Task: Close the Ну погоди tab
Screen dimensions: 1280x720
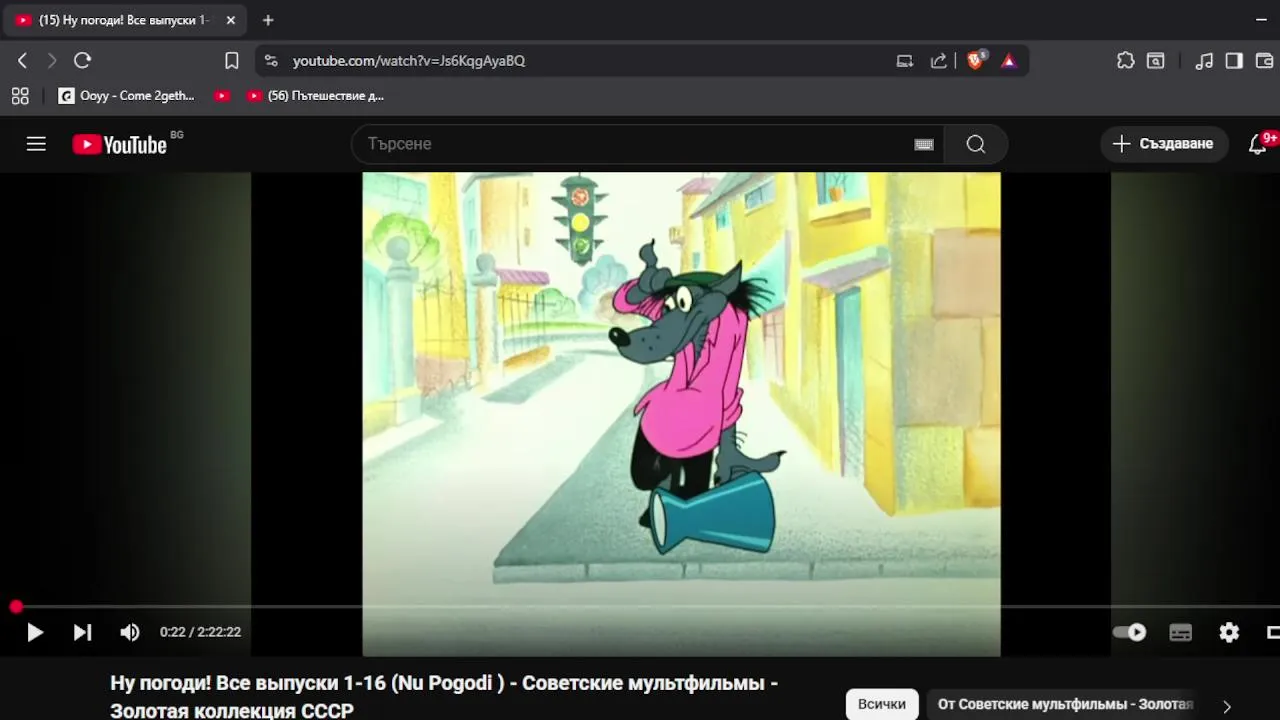Action: click(231, 20)
